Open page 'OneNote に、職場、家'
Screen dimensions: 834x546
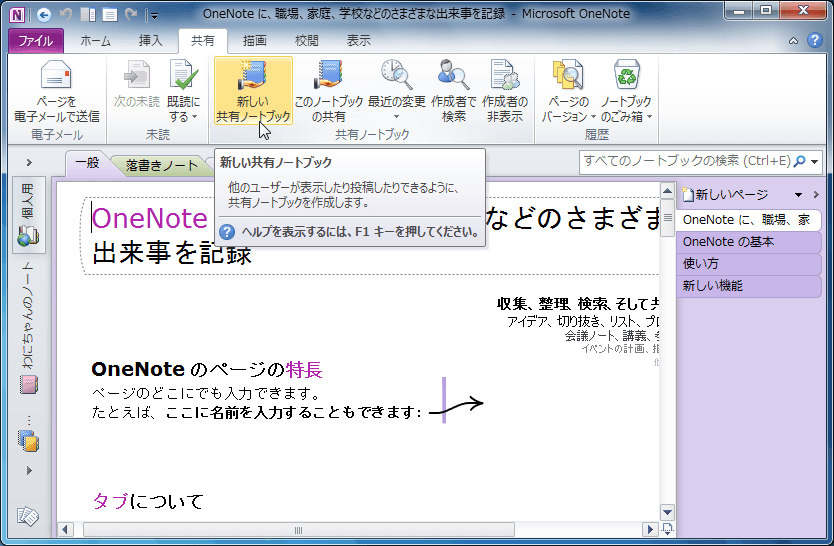point(748,220)
